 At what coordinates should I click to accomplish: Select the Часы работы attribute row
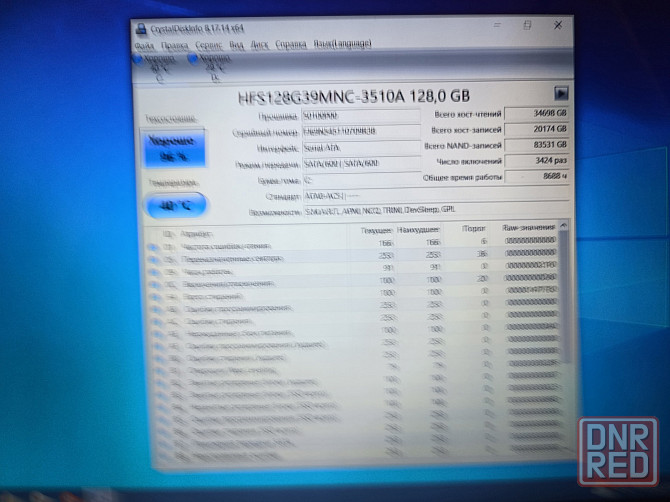point(352,269)
